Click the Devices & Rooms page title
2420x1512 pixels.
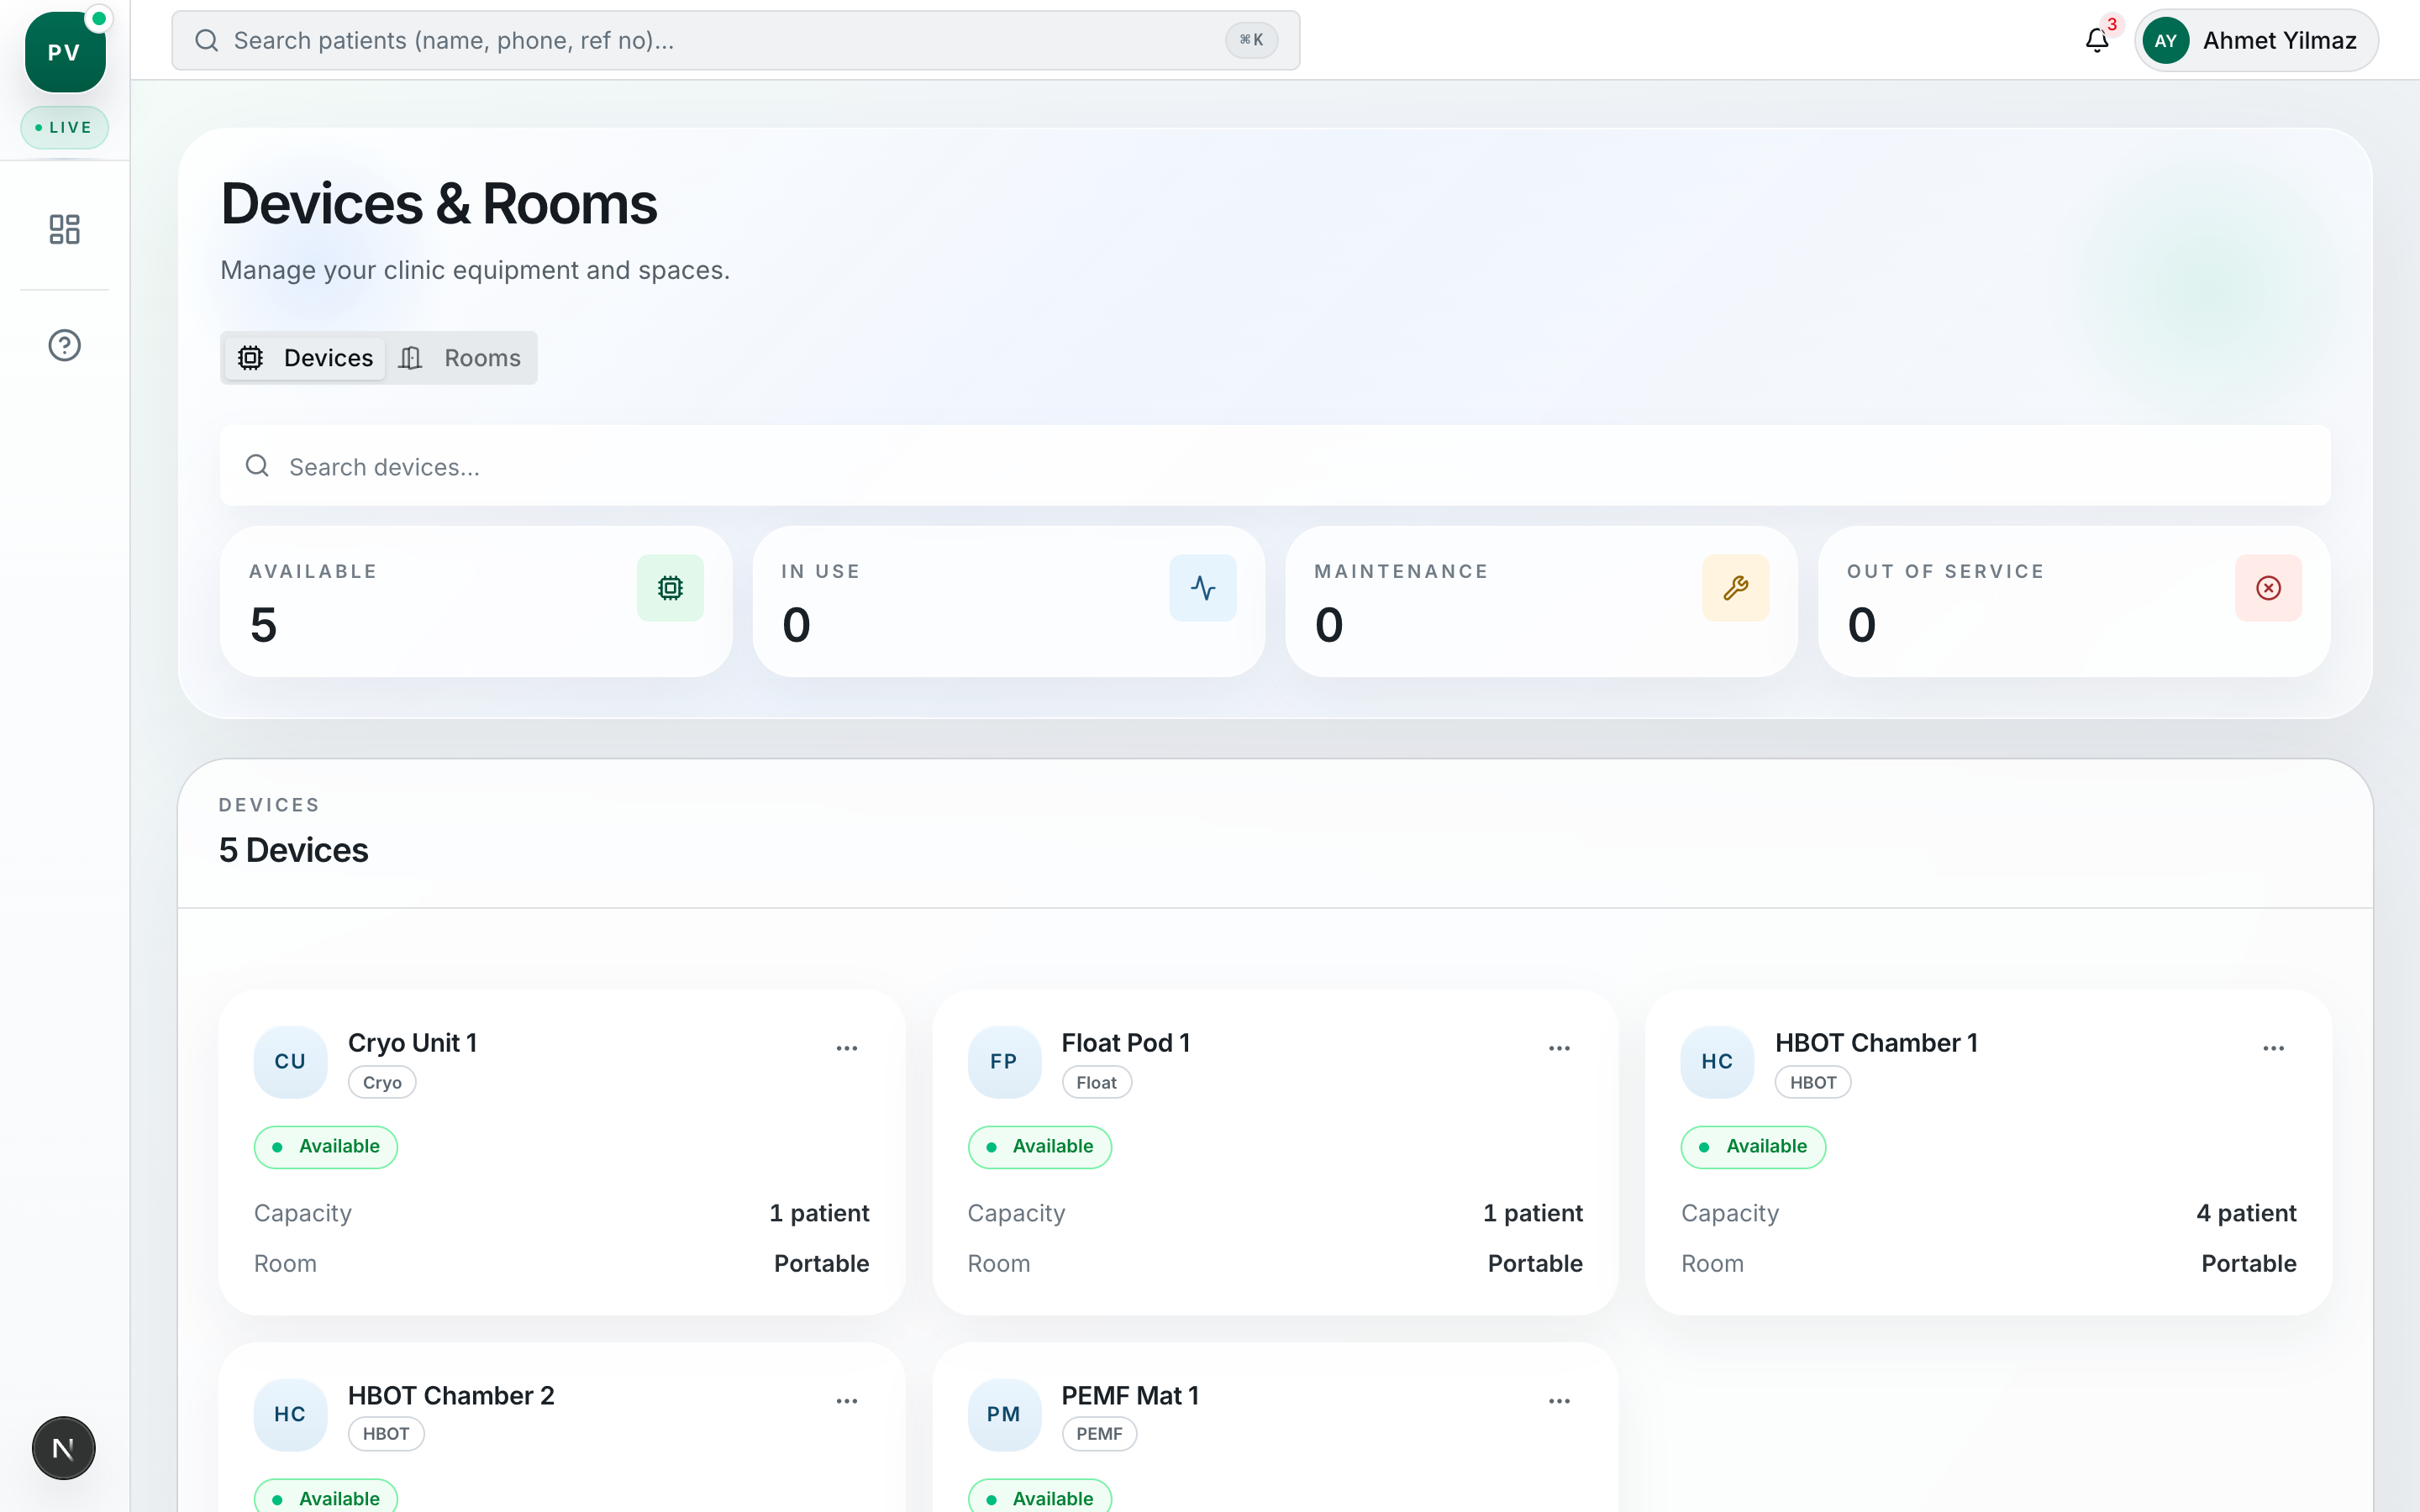439,204
